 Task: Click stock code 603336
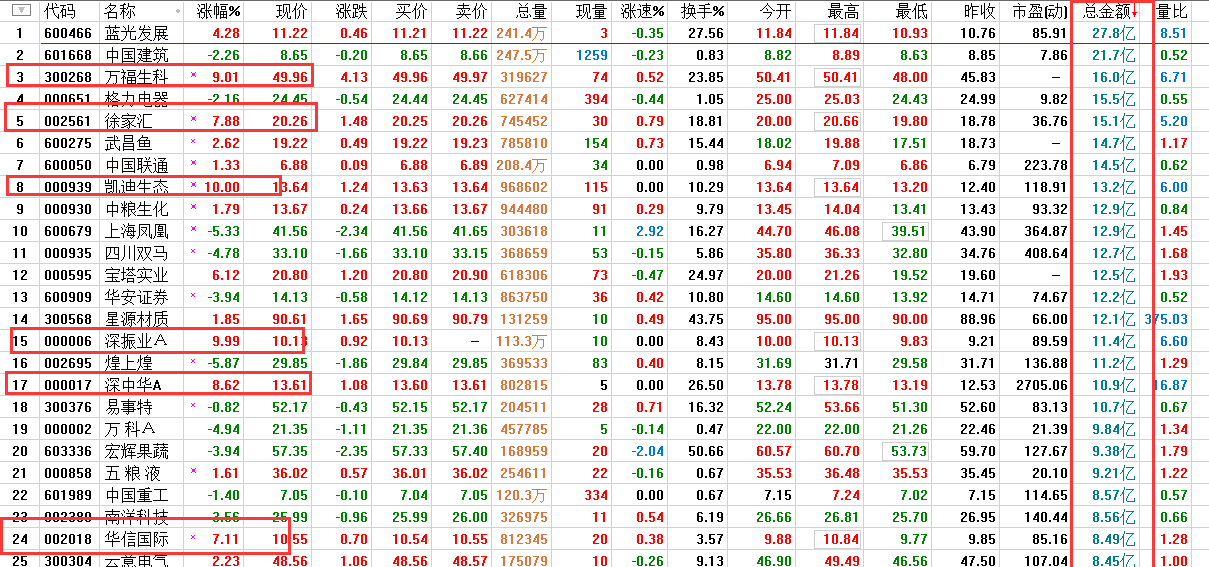[67, 451]
